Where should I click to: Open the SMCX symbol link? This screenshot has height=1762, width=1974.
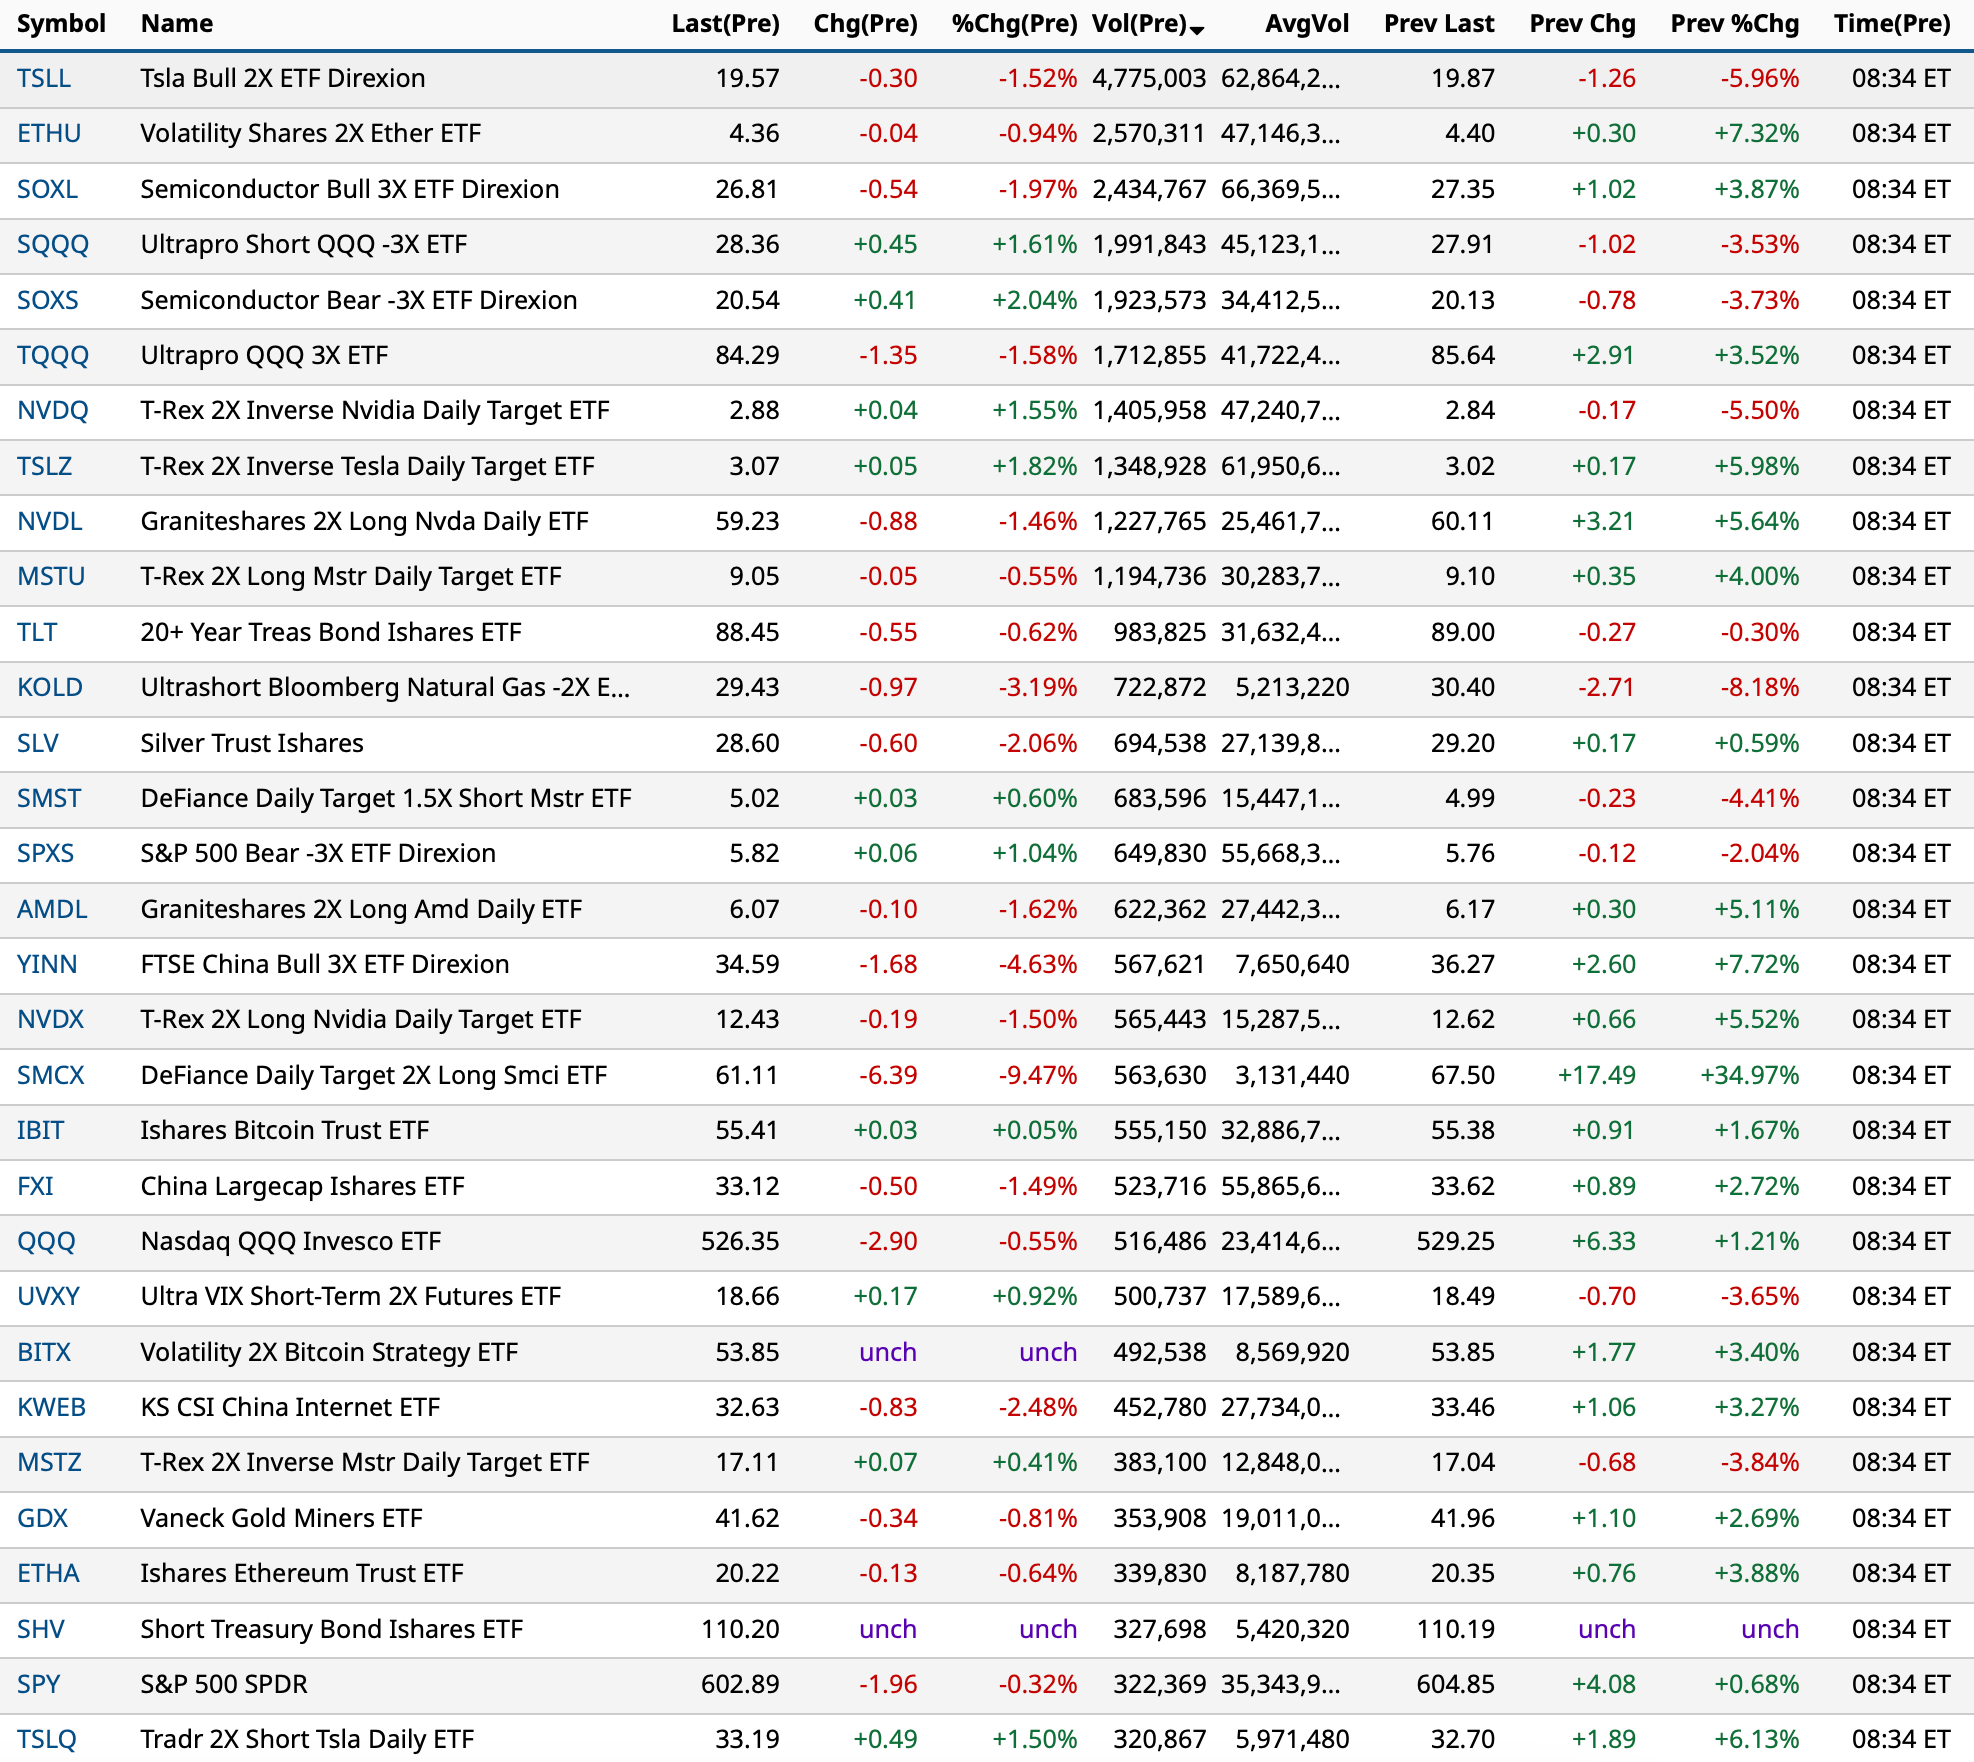[x=51, y=1075]
